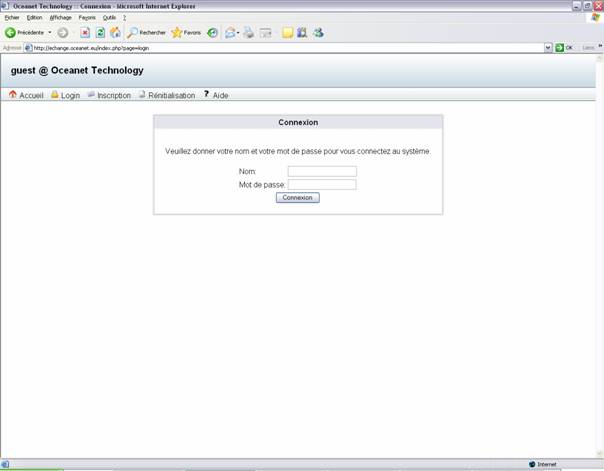Click the guest @ Oceanet Technology heading
The image size is (604, 471).
tap(77, 70)
